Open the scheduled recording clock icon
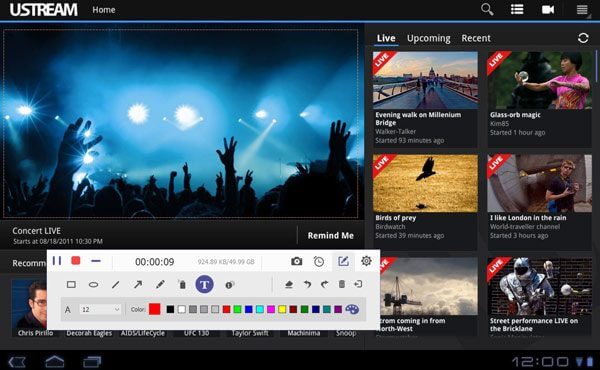 click(x=319, y=261)
